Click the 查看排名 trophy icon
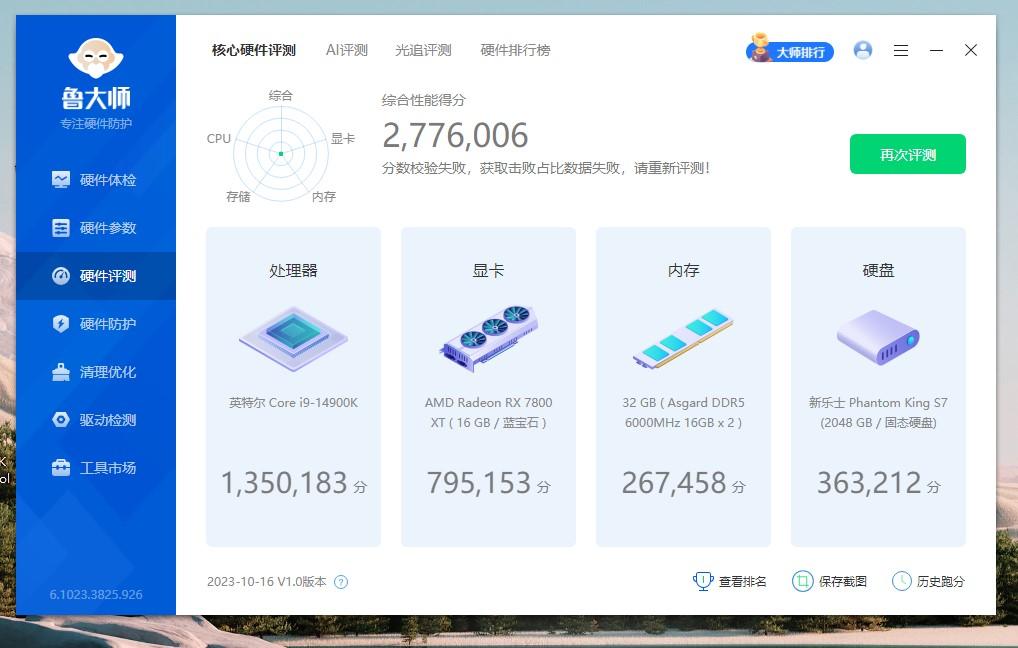The height and width of the screenshot is (648, 1018). [x=702, y=581]
